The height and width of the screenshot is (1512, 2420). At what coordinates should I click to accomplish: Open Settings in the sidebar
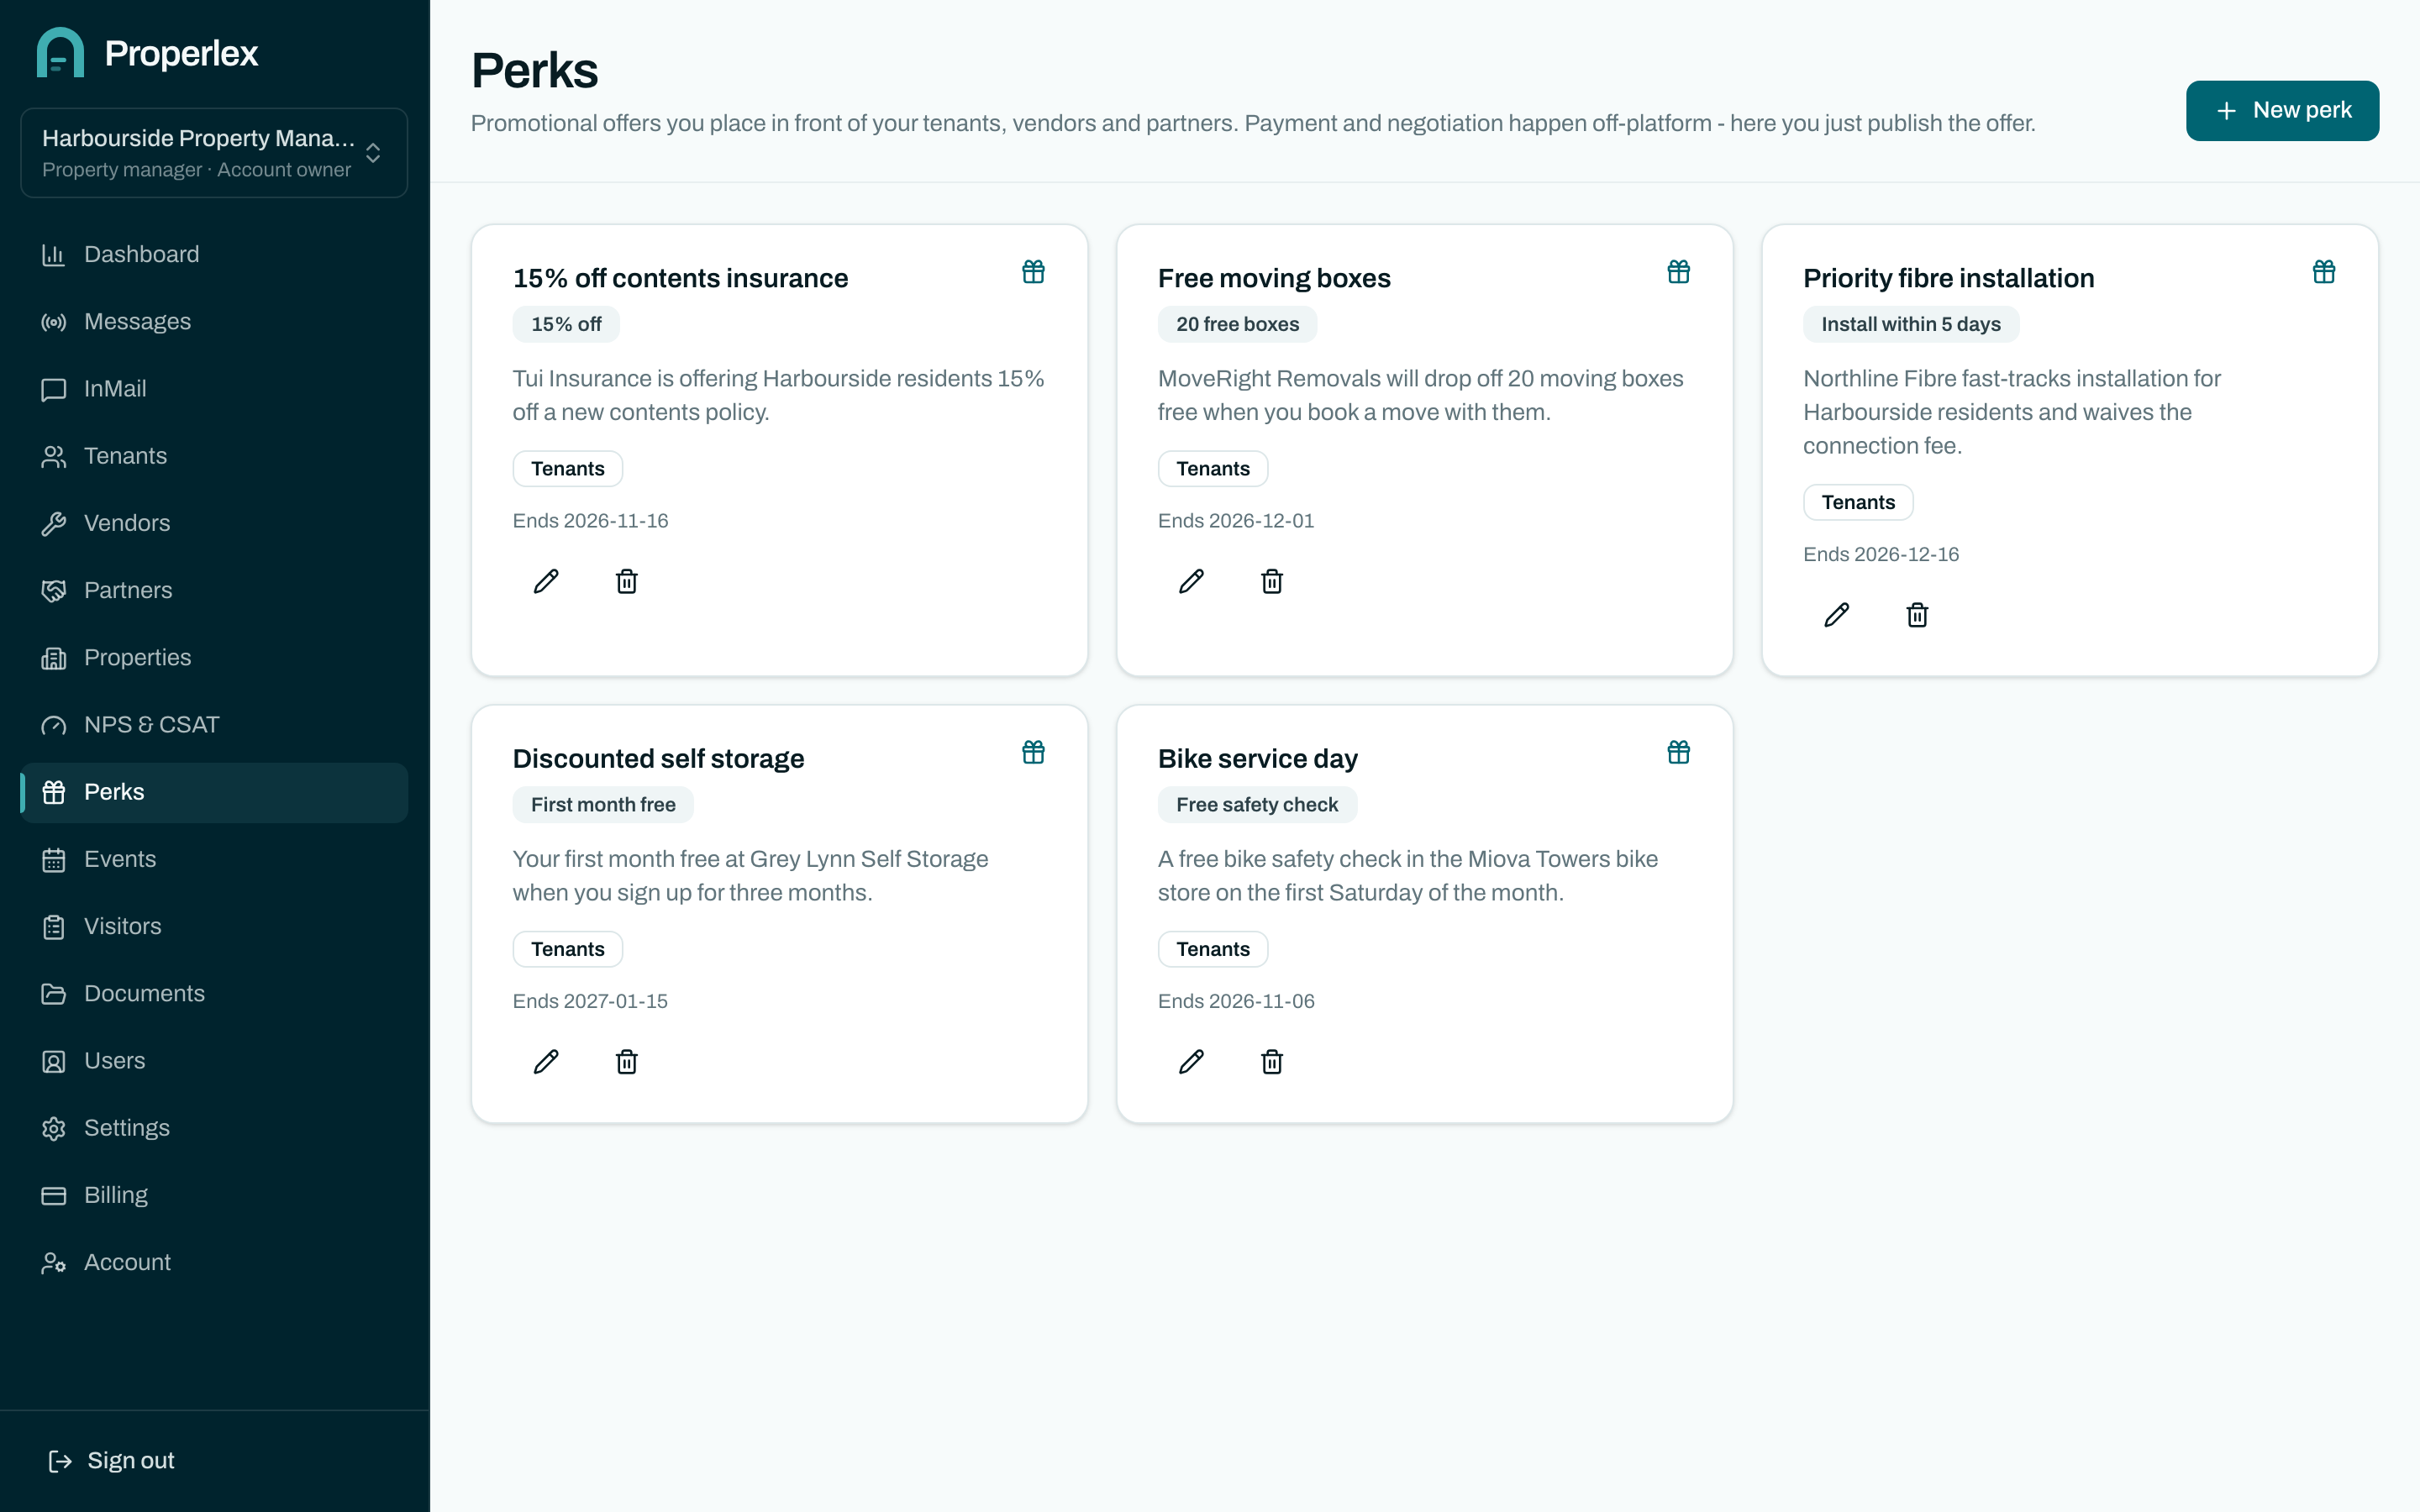(214, 1128)
